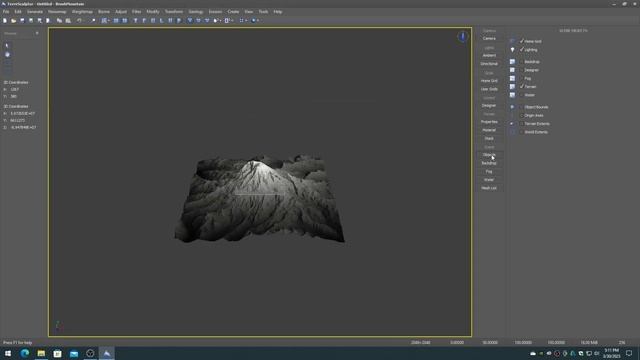Select Home Grid settings button
The image size is (640, 360).
[489, 81]
